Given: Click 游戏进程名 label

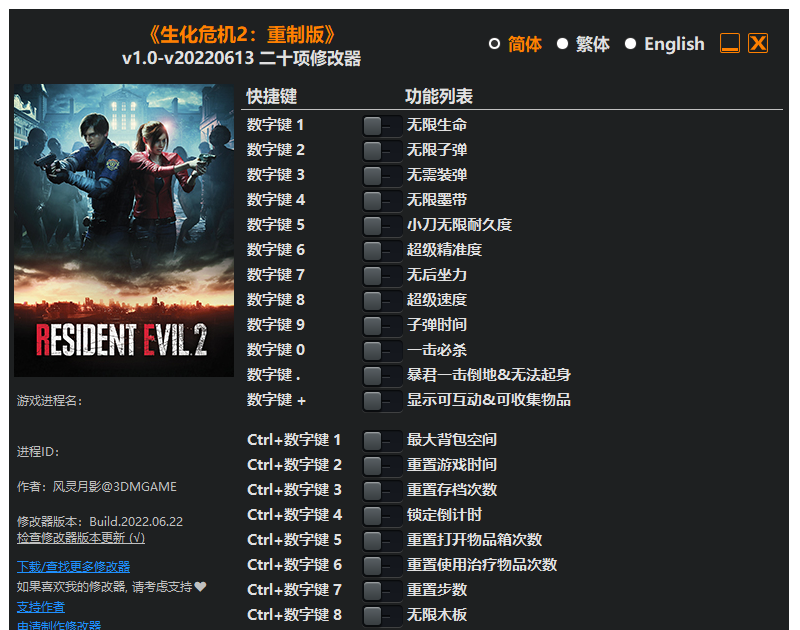Looking at the screenshot, I should 49,401.
